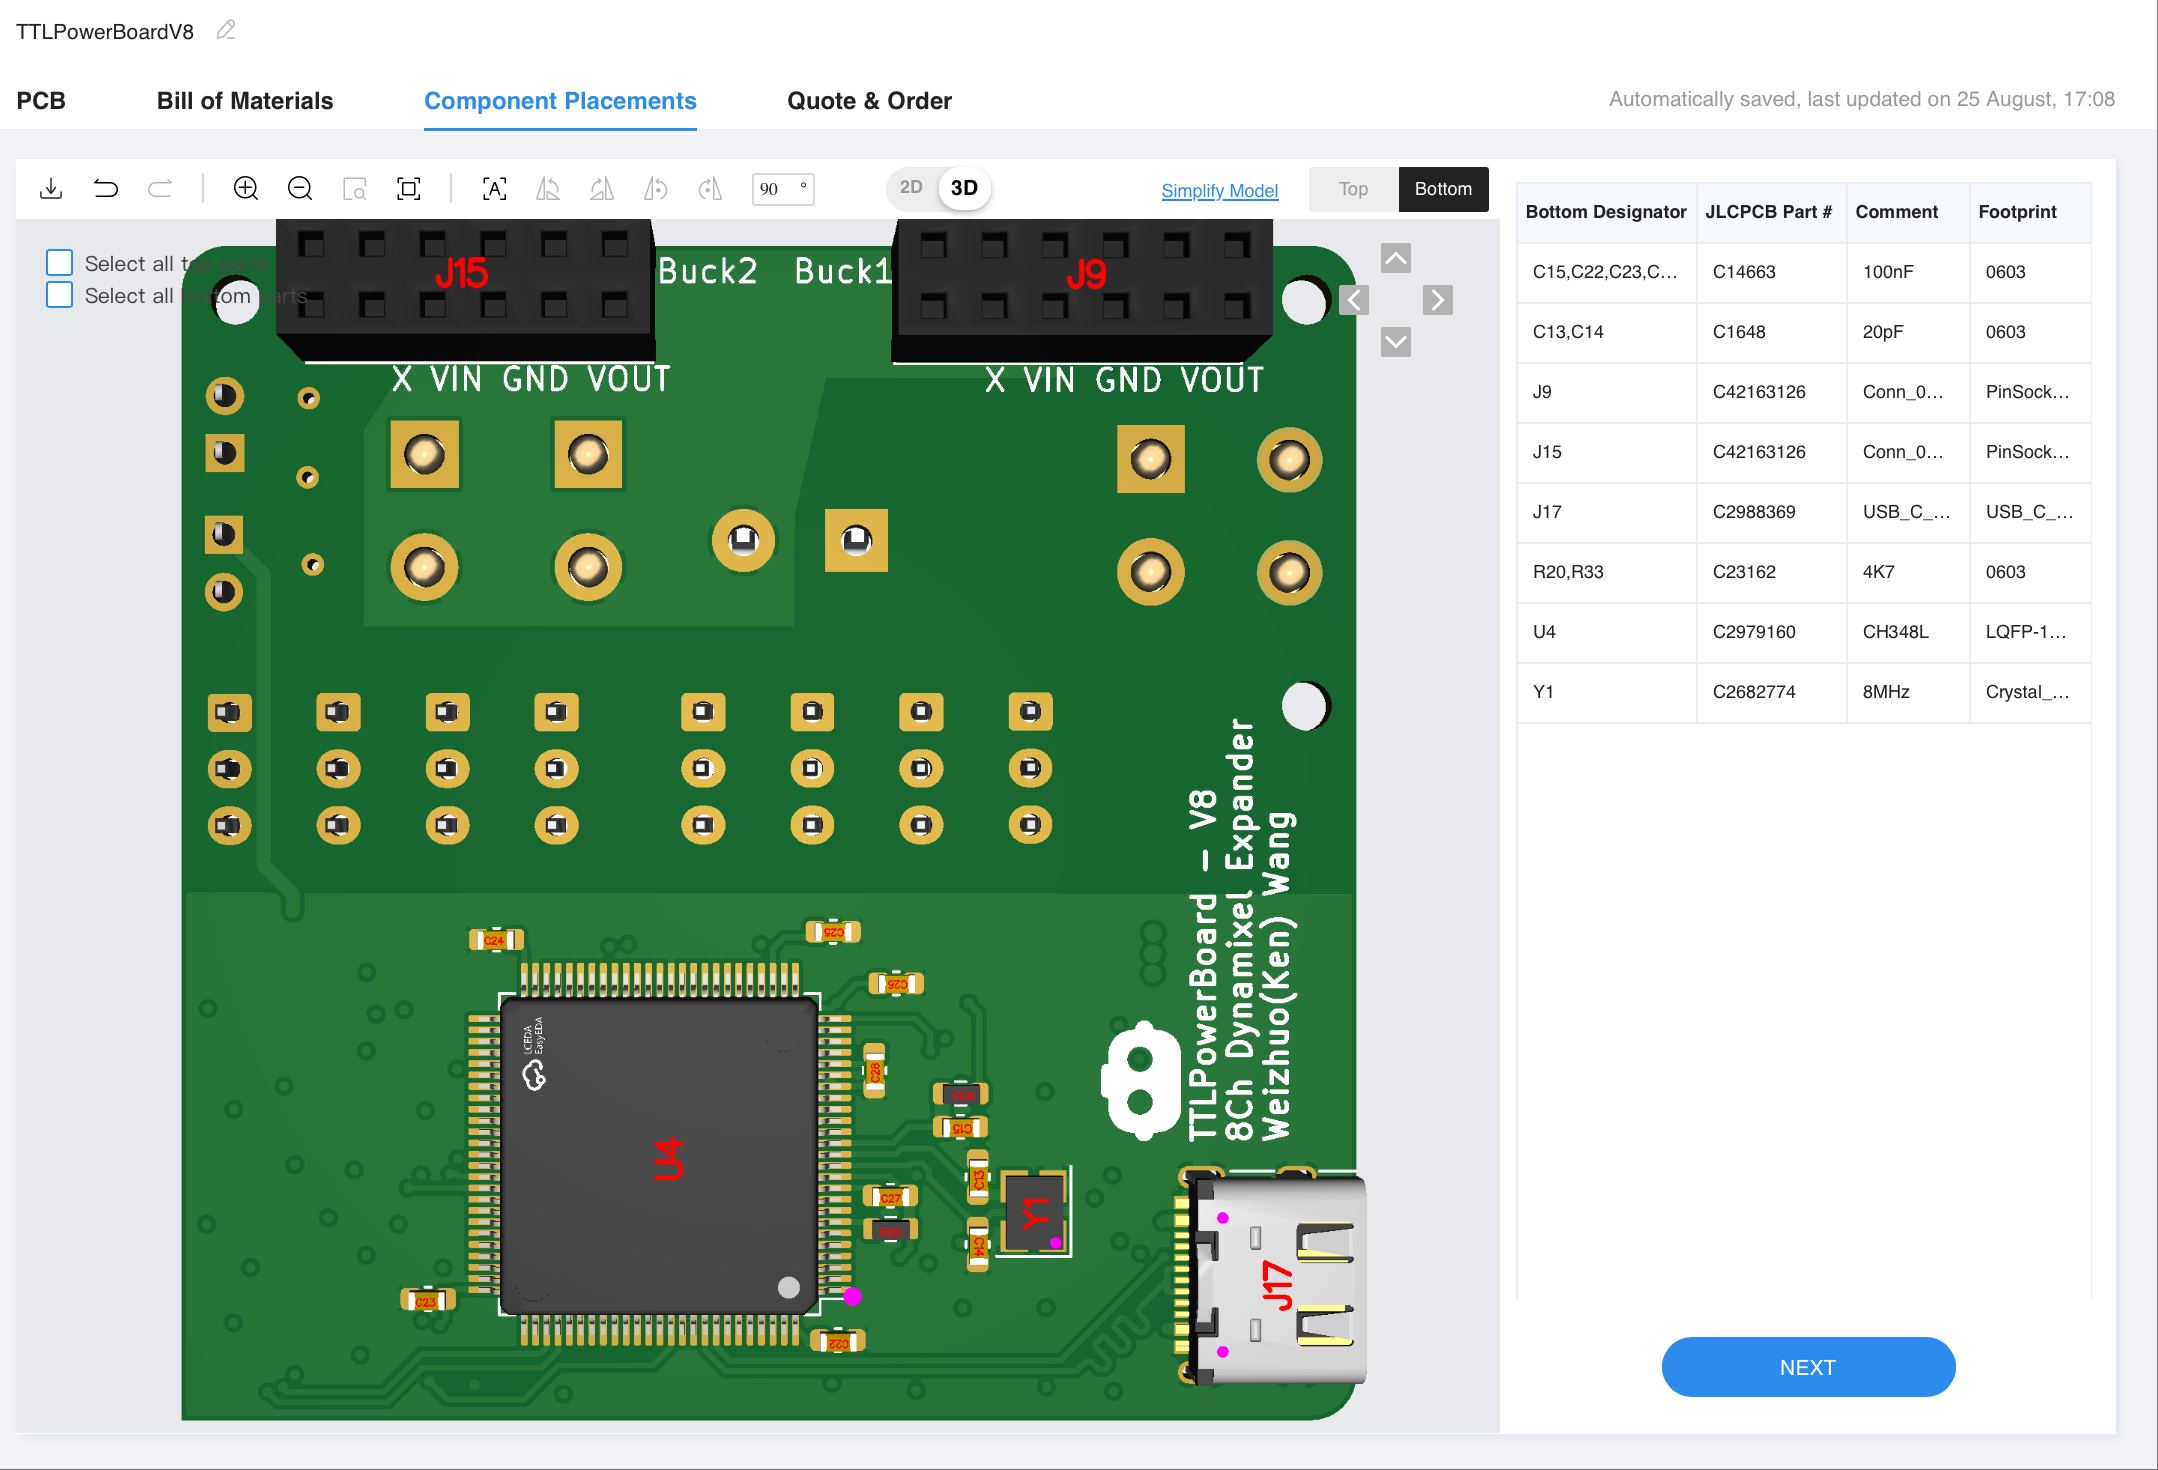Click the zoom in magnifier icon

coord(246,189)
